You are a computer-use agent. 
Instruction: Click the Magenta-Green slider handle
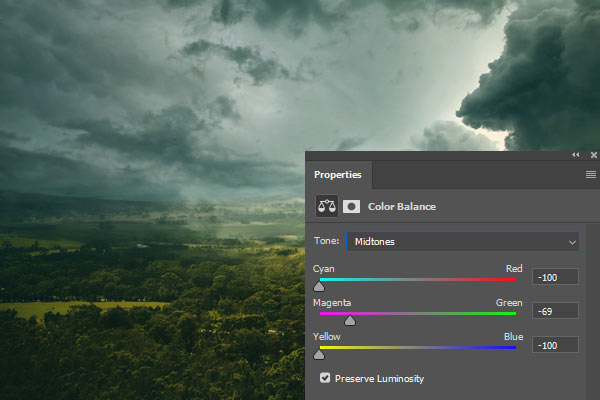point(350,320)
